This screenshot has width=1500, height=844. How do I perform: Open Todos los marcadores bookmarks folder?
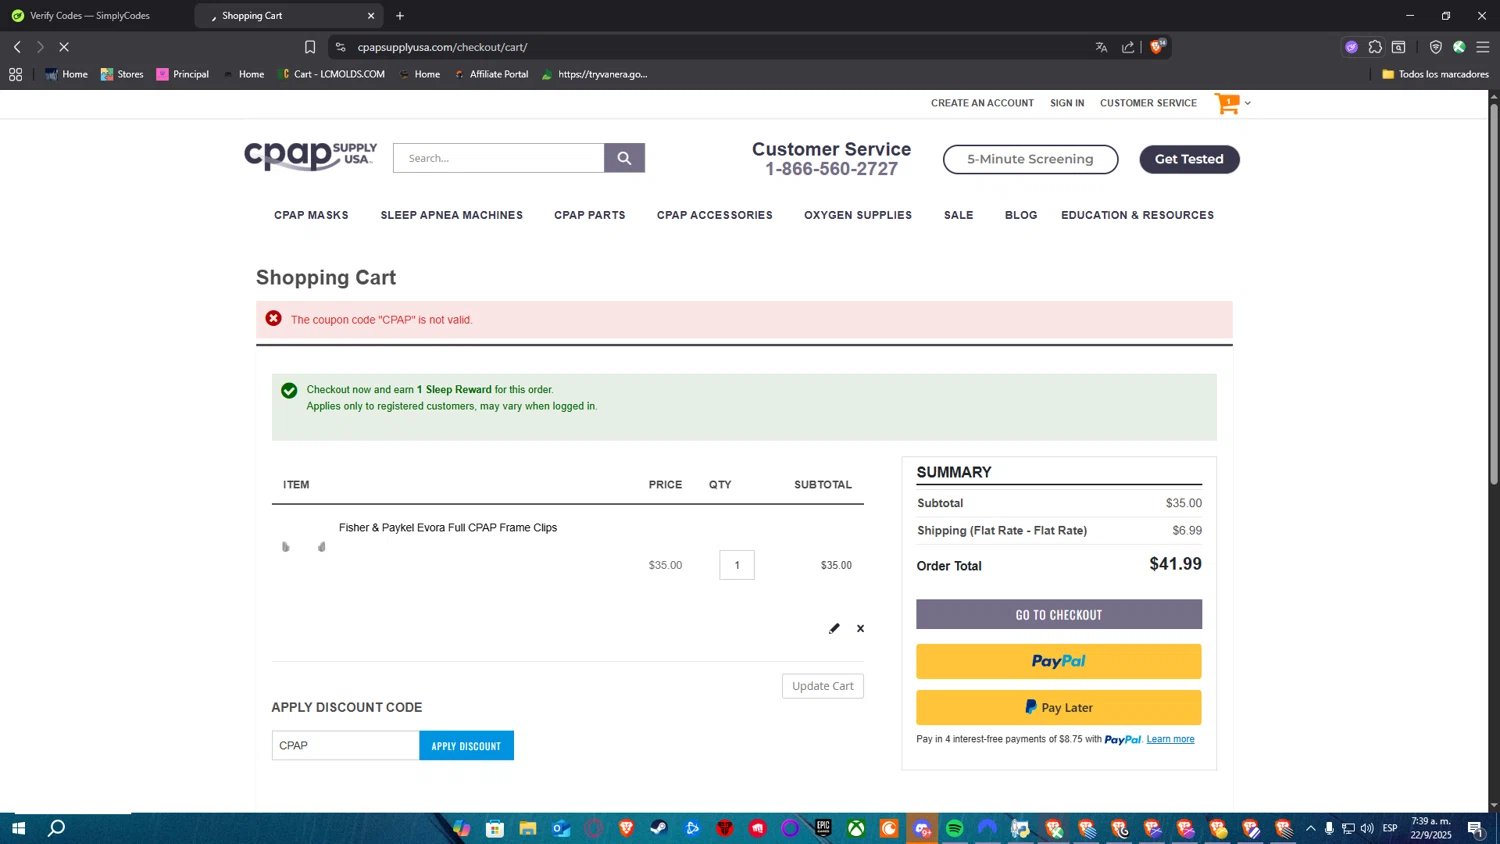1435,74
